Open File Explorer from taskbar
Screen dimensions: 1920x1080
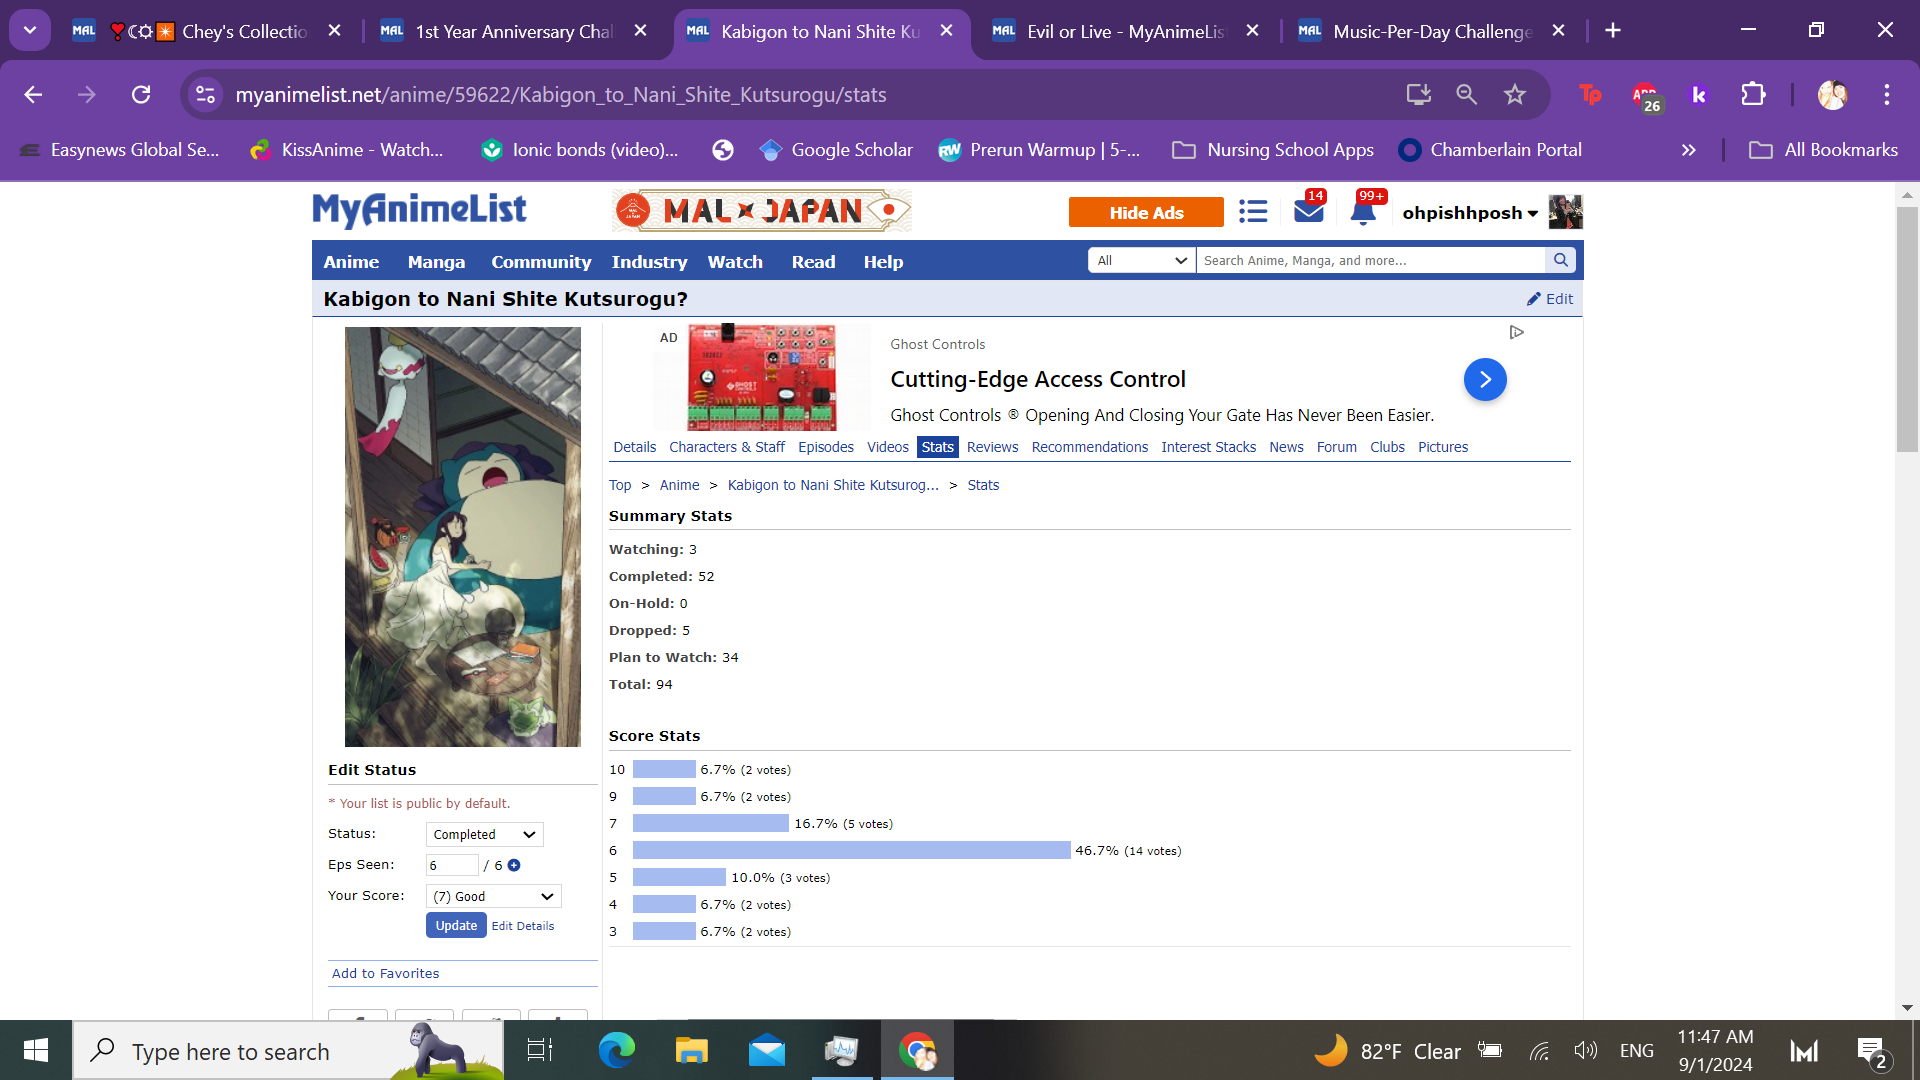pos(692,1050)
